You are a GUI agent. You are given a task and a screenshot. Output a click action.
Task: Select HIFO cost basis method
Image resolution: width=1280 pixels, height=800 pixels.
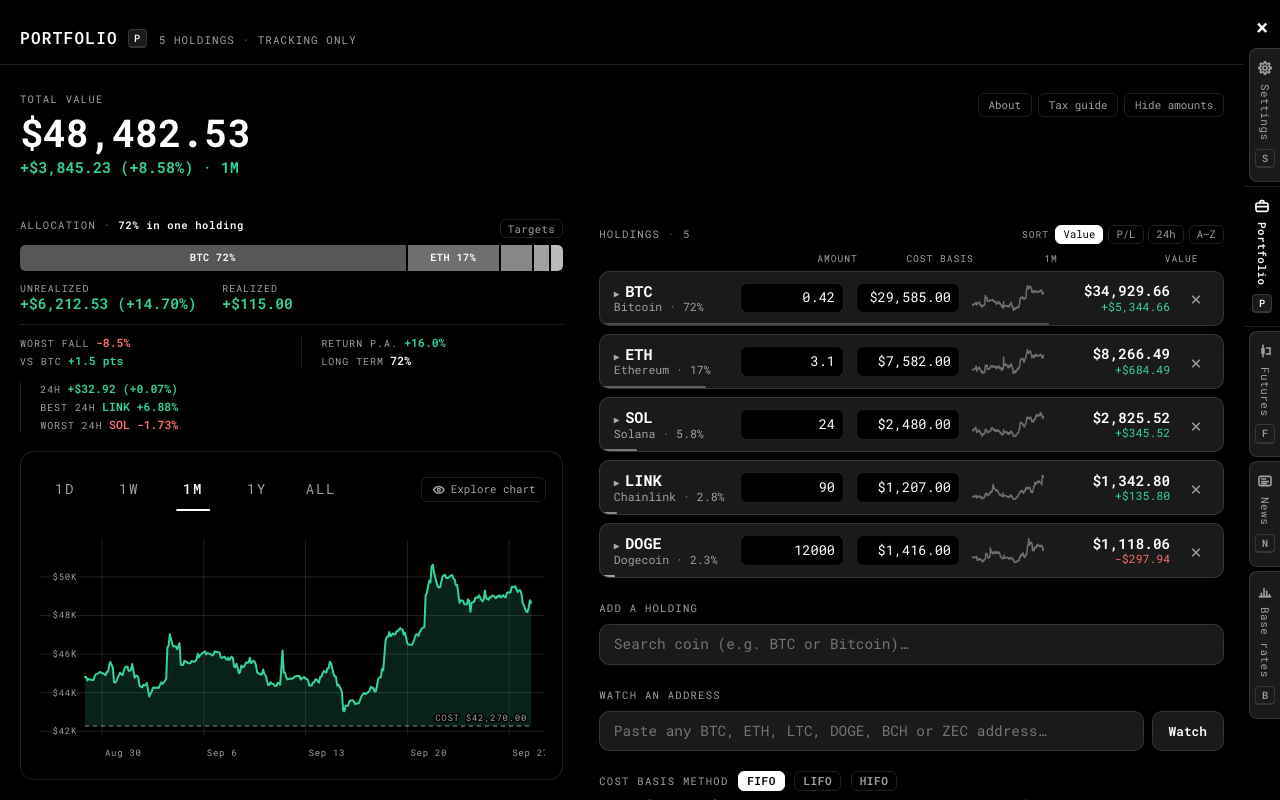point(874,781)
